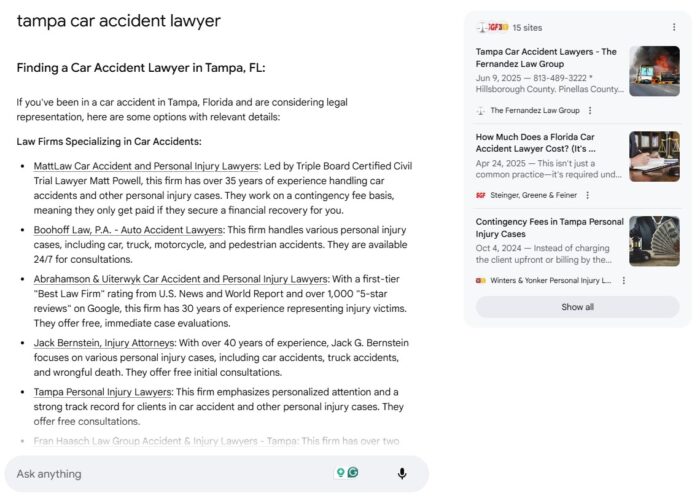Open the options menu next to Steinger, Greene & Feiner
Image resolution: width=700 pixels, height=504 pixels.
click(x=587, y=195)
